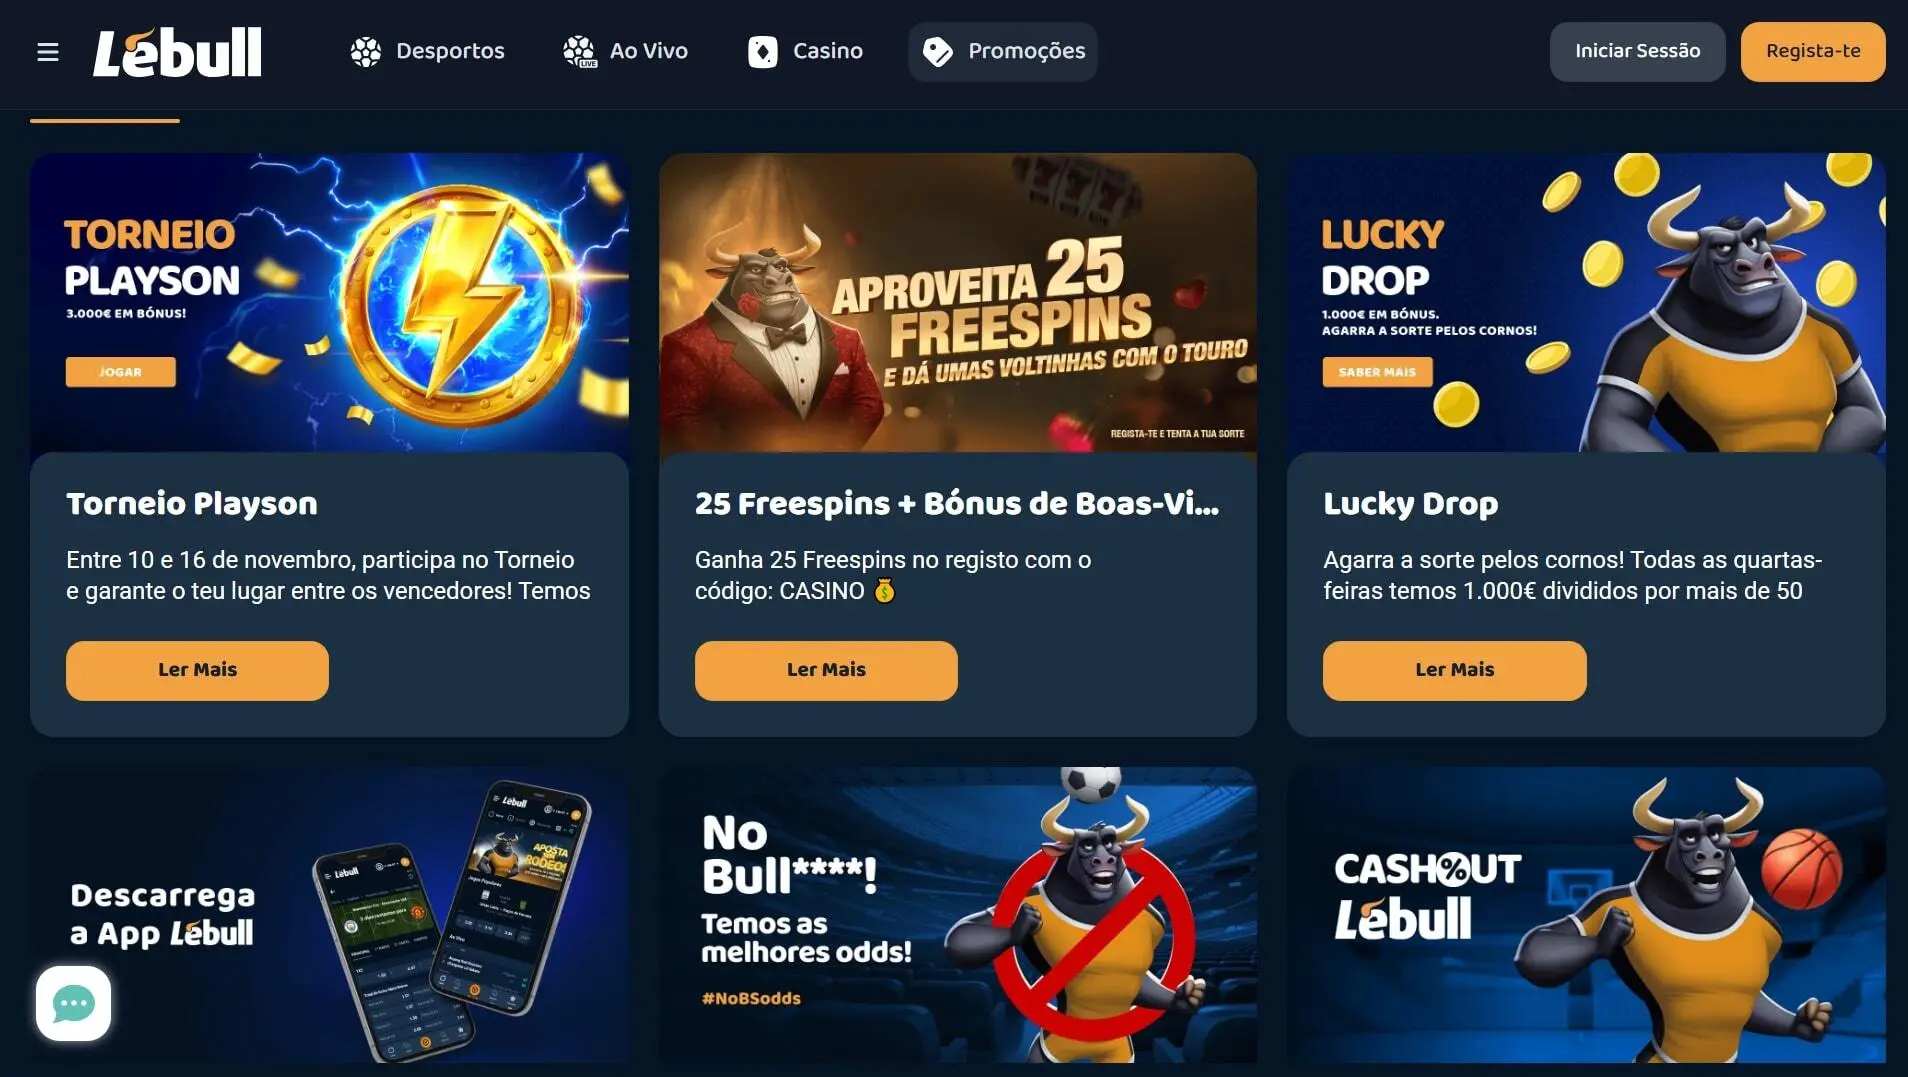The height and width of the screenshot is (1077, 1908).
Task: Click Ler Mais under 25 Freespins
Action: pyautogui.click(x=826, y=670)
